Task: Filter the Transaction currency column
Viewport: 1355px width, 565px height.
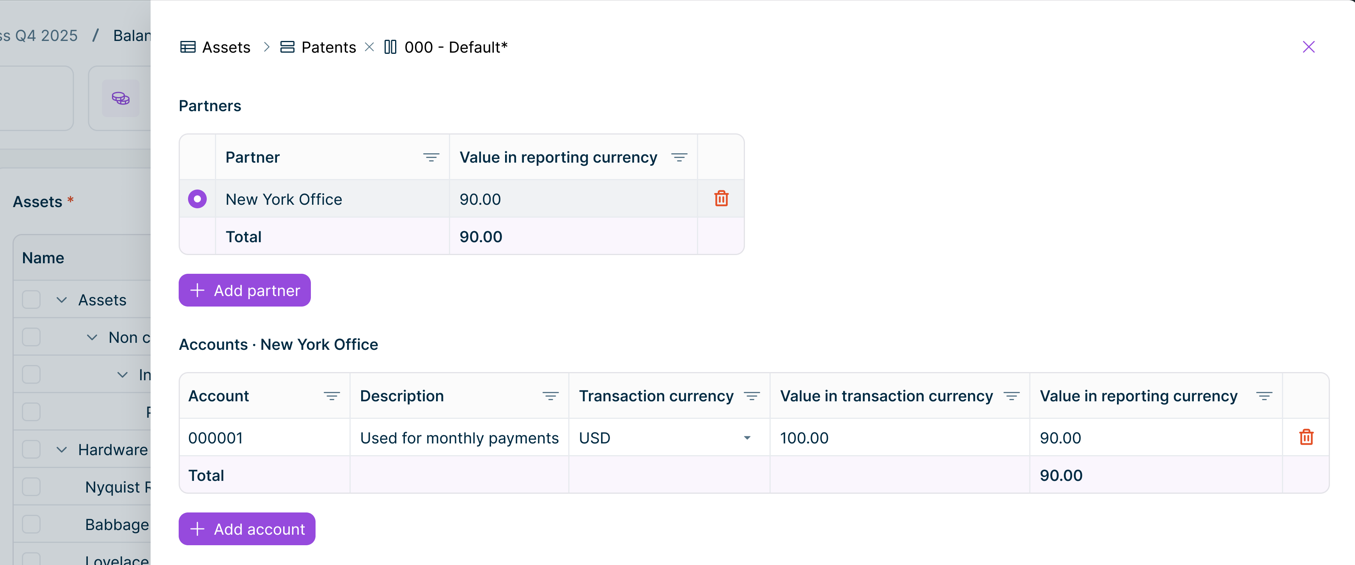Action: click(x=752, y=397)
